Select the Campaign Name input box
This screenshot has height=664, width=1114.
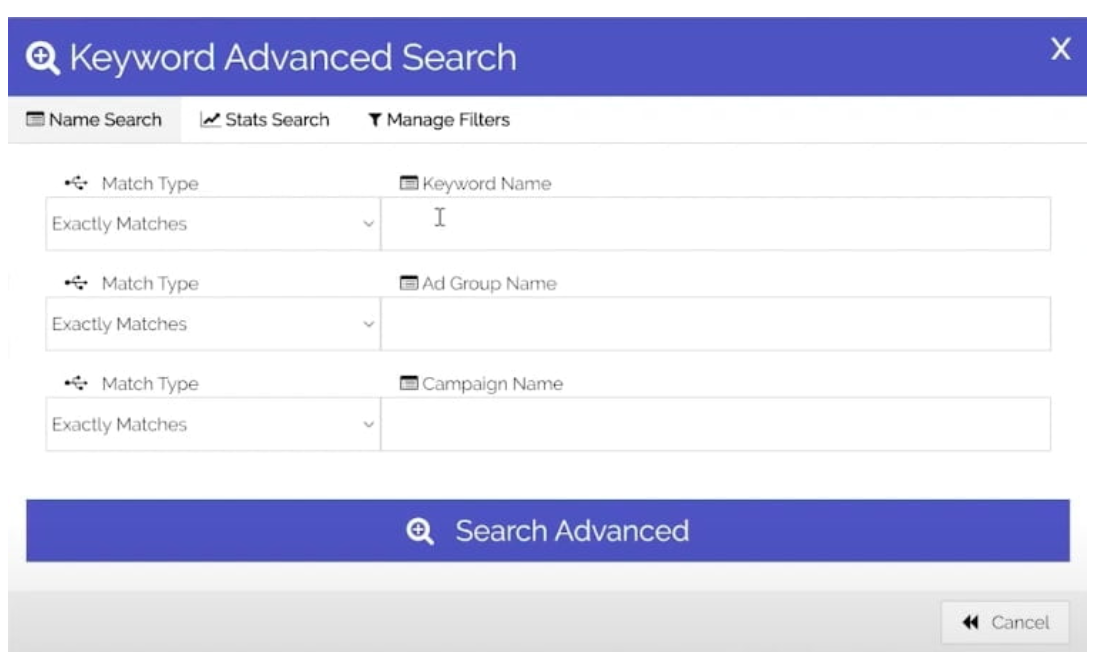click(x=715, y=425)
